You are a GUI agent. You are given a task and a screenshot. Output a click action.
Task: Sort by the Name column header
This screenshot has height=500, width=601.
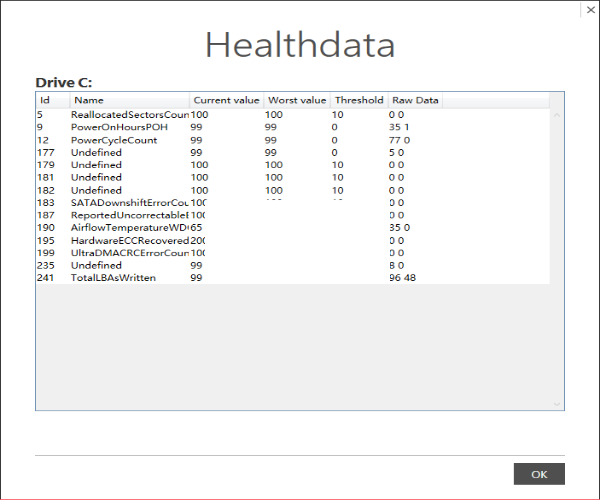pos(130,100)
